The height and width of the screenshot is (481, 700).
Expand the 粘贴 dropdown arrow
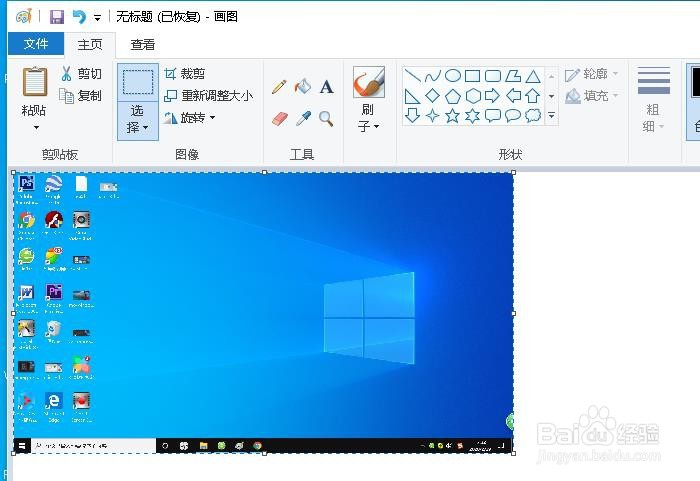coord(36,127)
